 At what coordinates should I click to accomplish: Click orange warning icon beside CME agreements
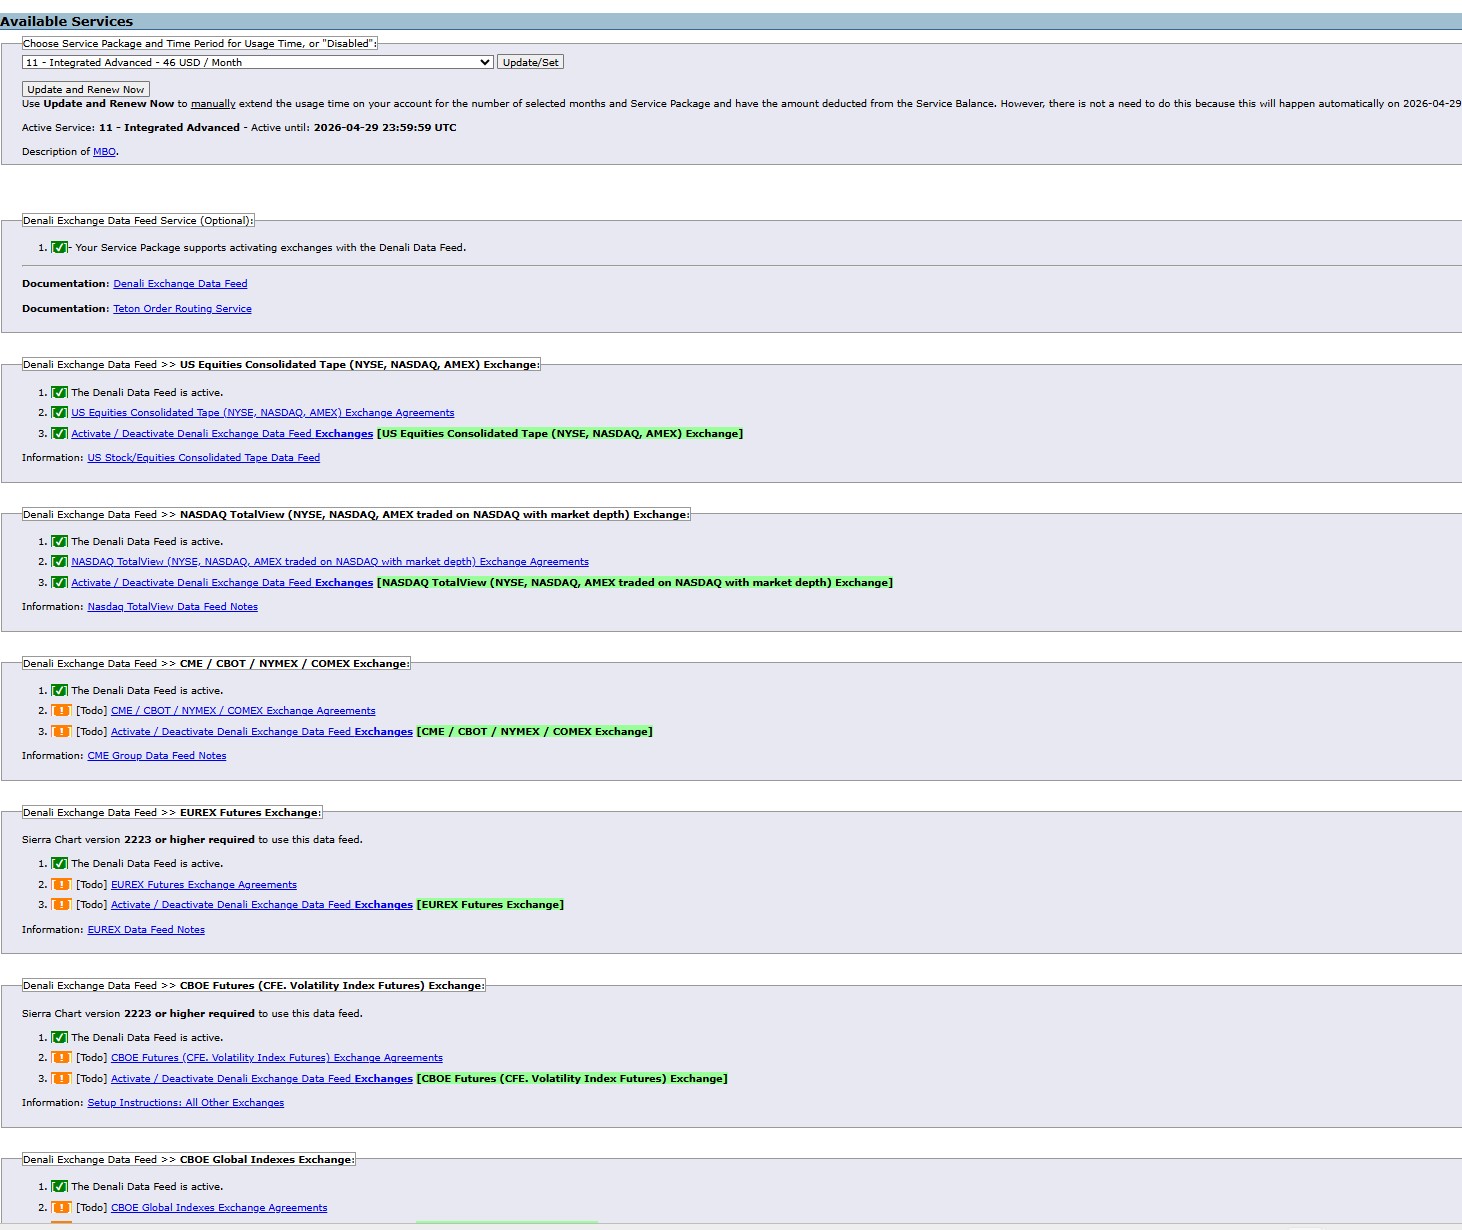(x=61, y=711)
